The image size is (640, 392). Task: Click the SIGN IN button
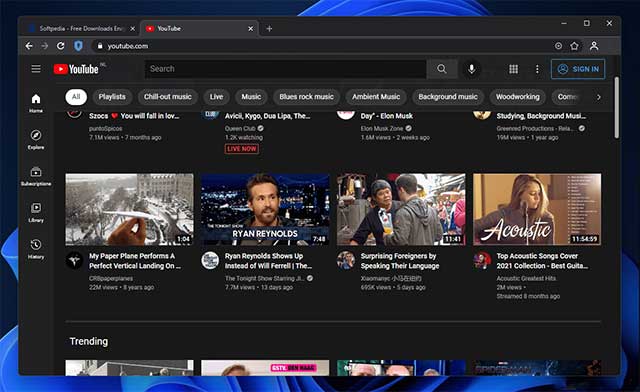point(578,69)
